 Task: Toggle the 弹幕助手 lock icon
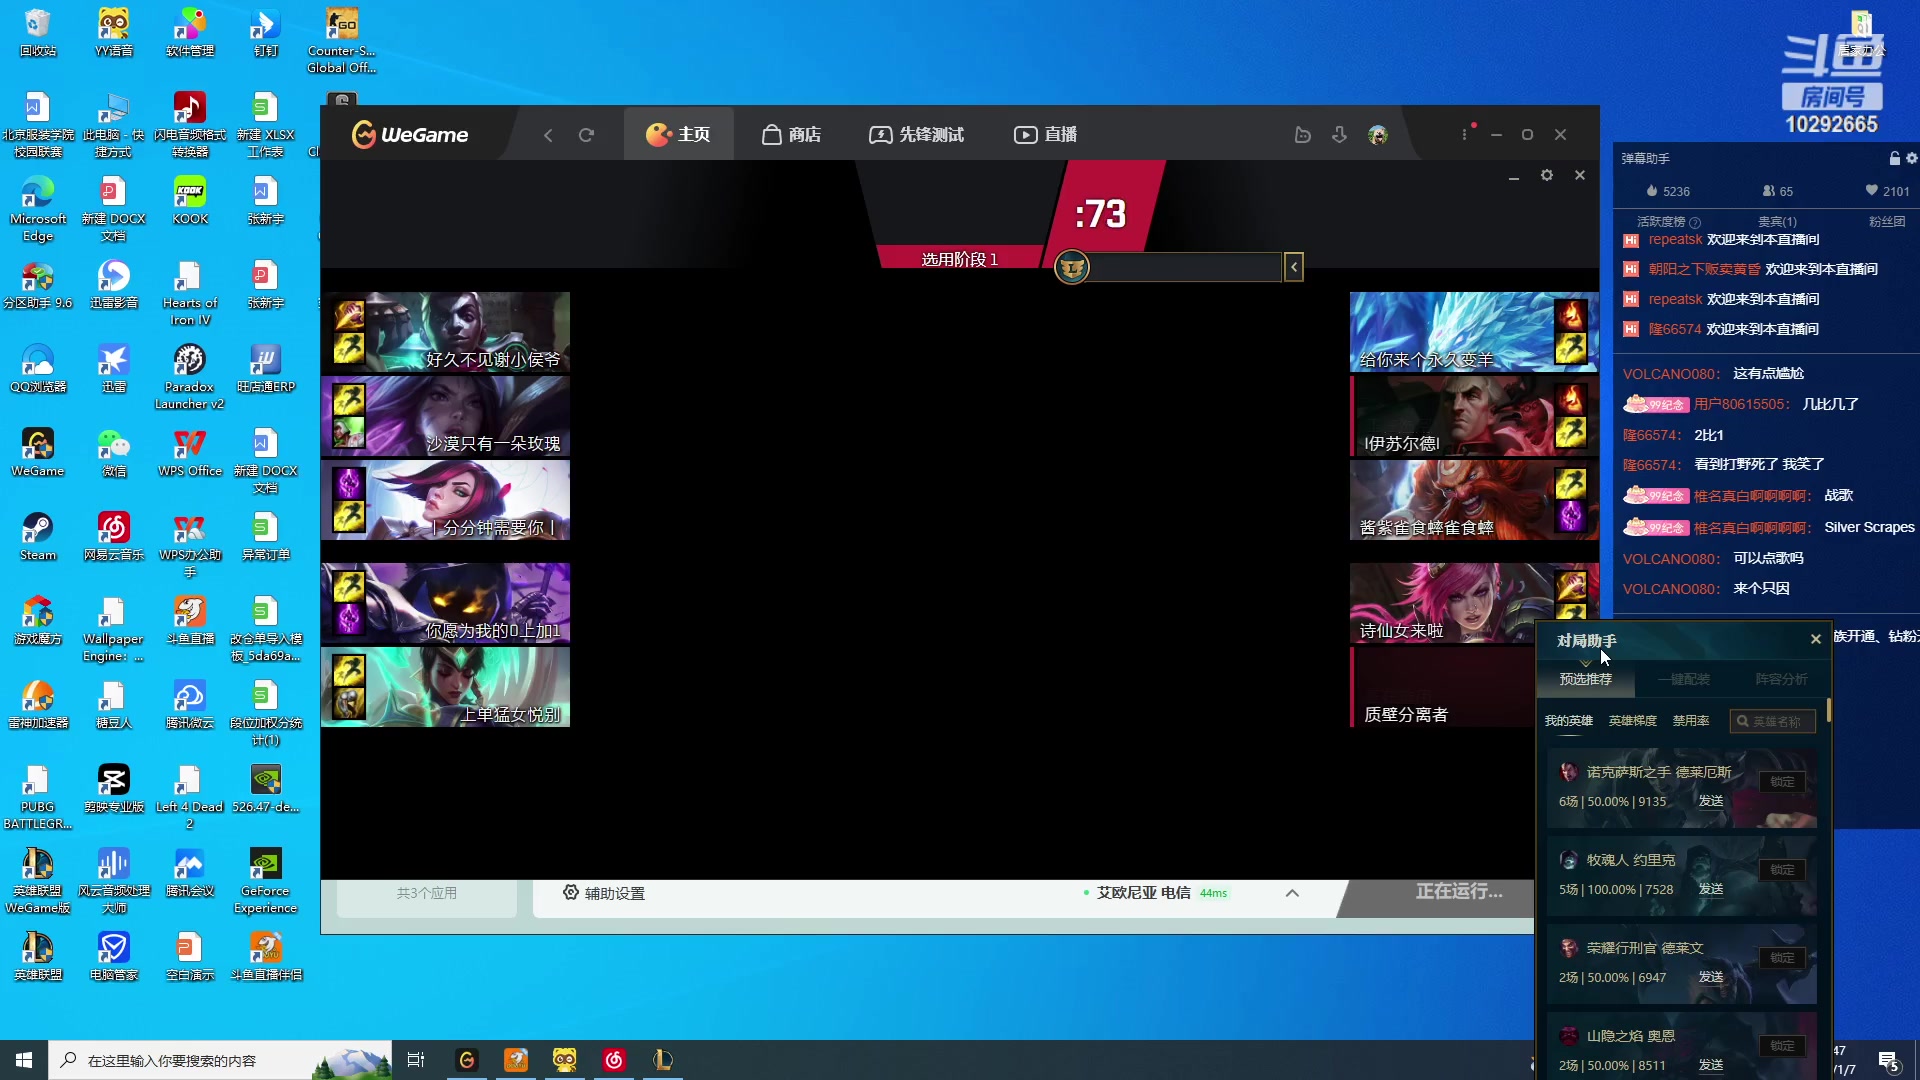1894,158
